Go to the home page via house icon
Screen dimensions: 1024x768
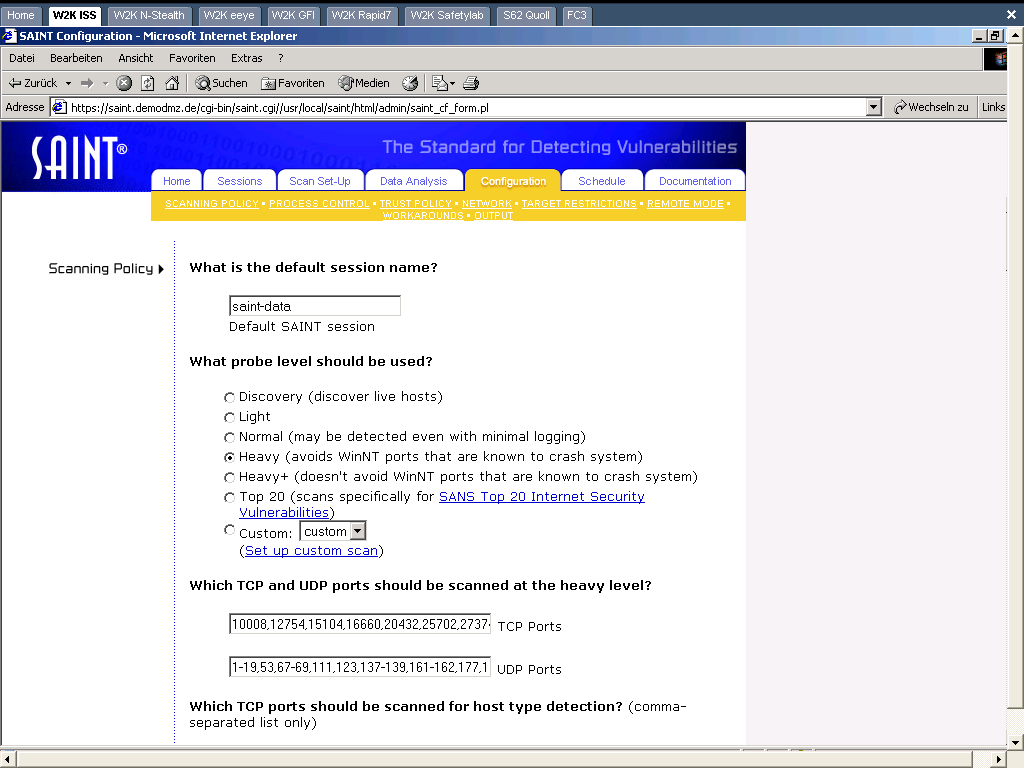(x=172, y=83)
